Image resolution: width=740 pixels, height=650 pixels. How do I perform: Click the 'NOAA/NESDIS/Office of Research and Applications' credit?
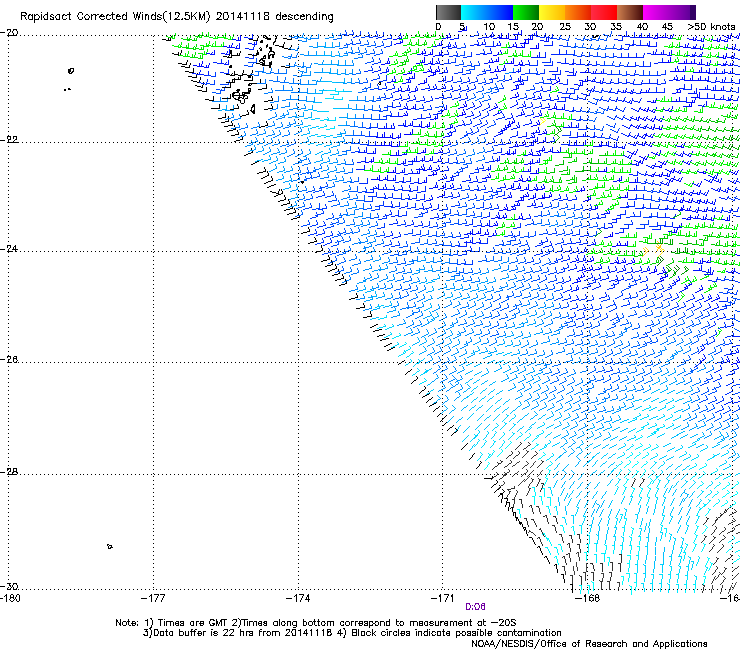pos(589,644)
